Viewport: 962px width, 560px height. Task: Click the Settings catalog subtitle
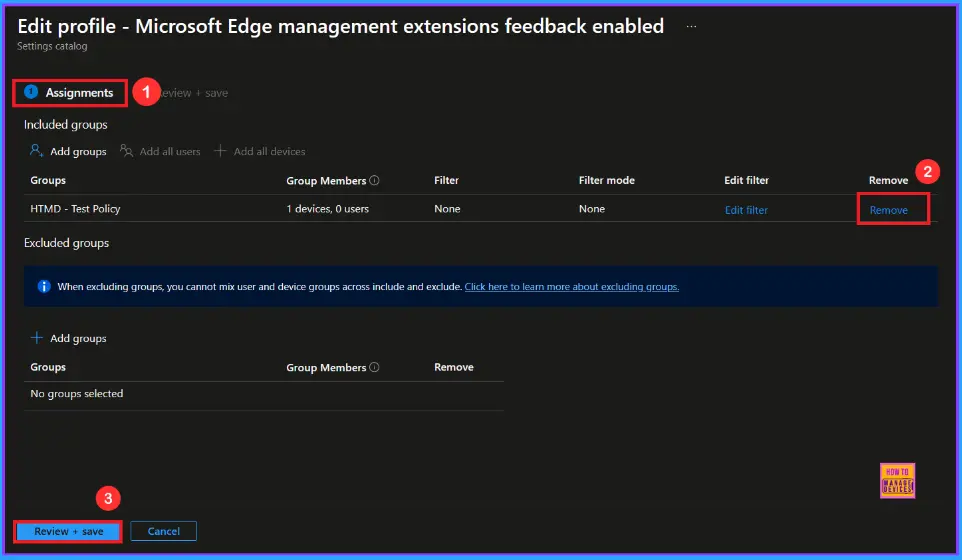coord(52,46)
